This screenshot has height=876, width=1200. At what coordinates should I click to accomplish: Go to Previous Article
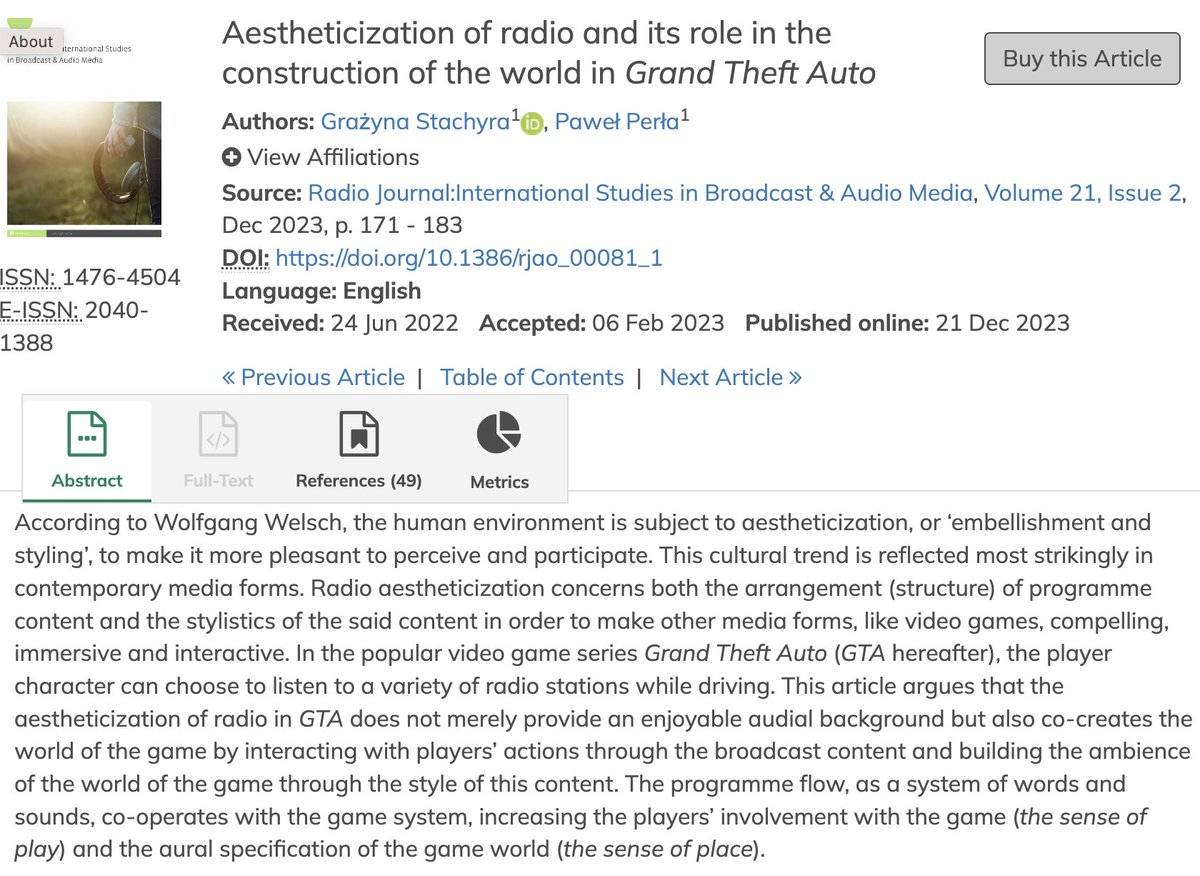tap(314, 377)
